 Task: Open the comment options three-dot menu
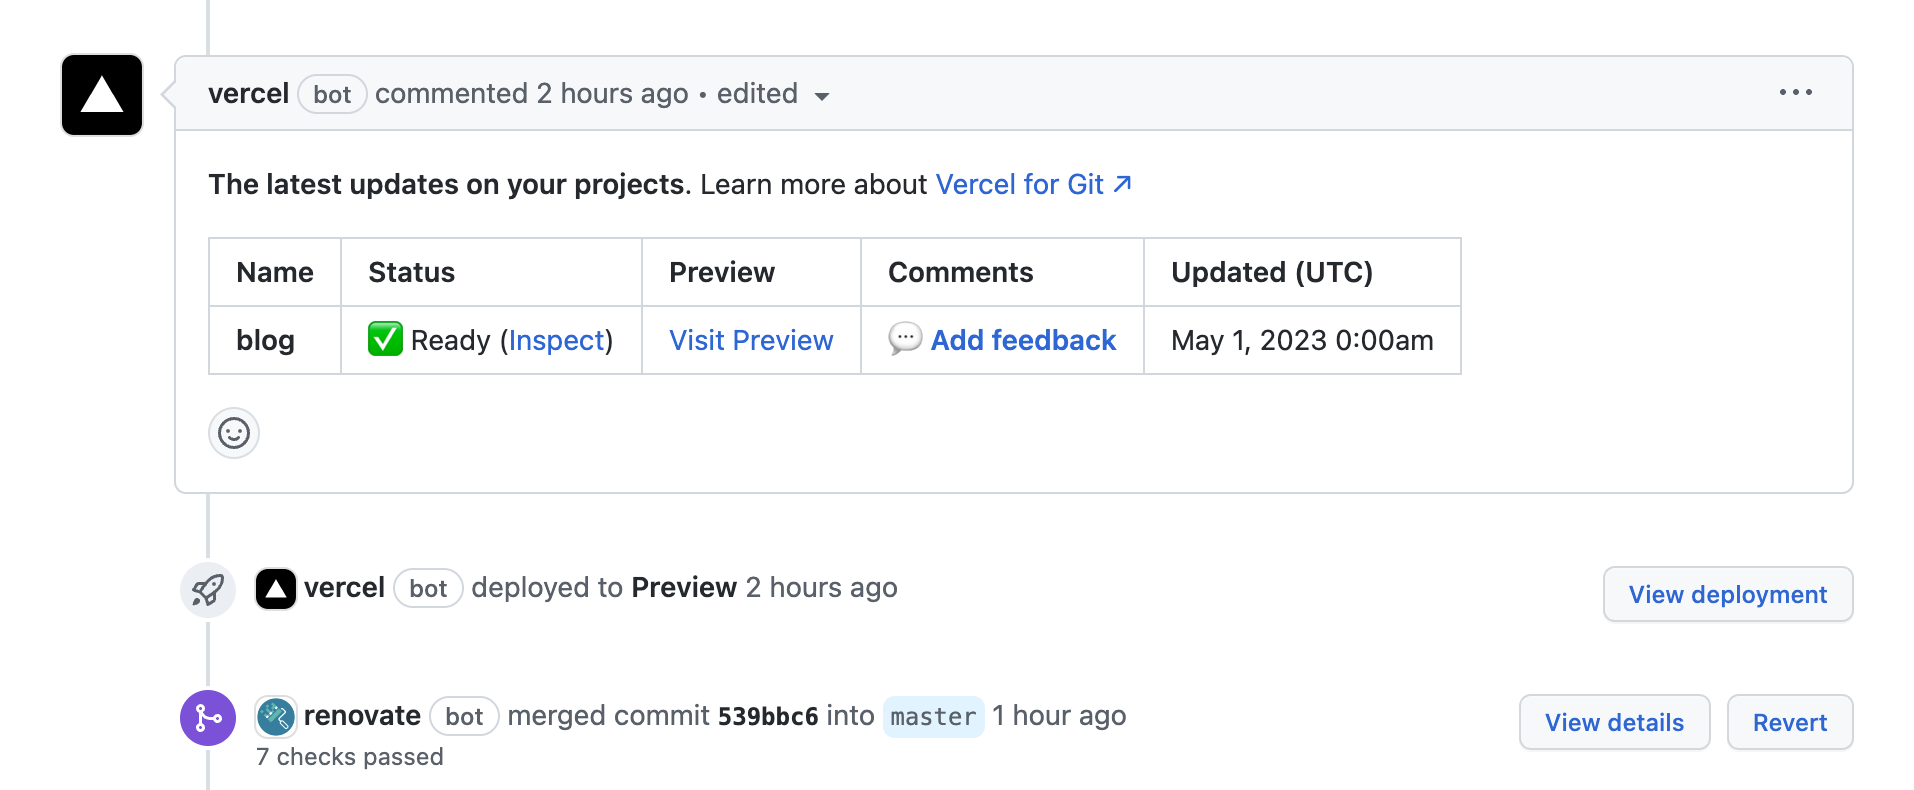[x=1795, y=92]
